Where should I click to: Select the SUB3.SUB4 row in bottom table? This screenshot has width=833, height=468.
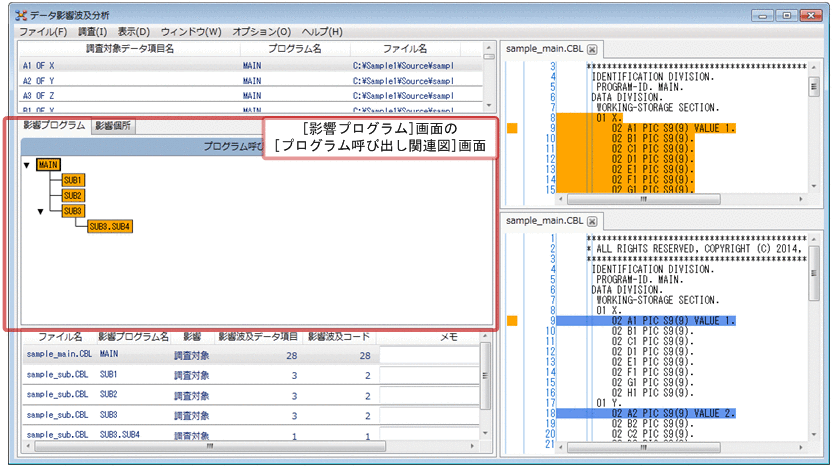(251, 435)
